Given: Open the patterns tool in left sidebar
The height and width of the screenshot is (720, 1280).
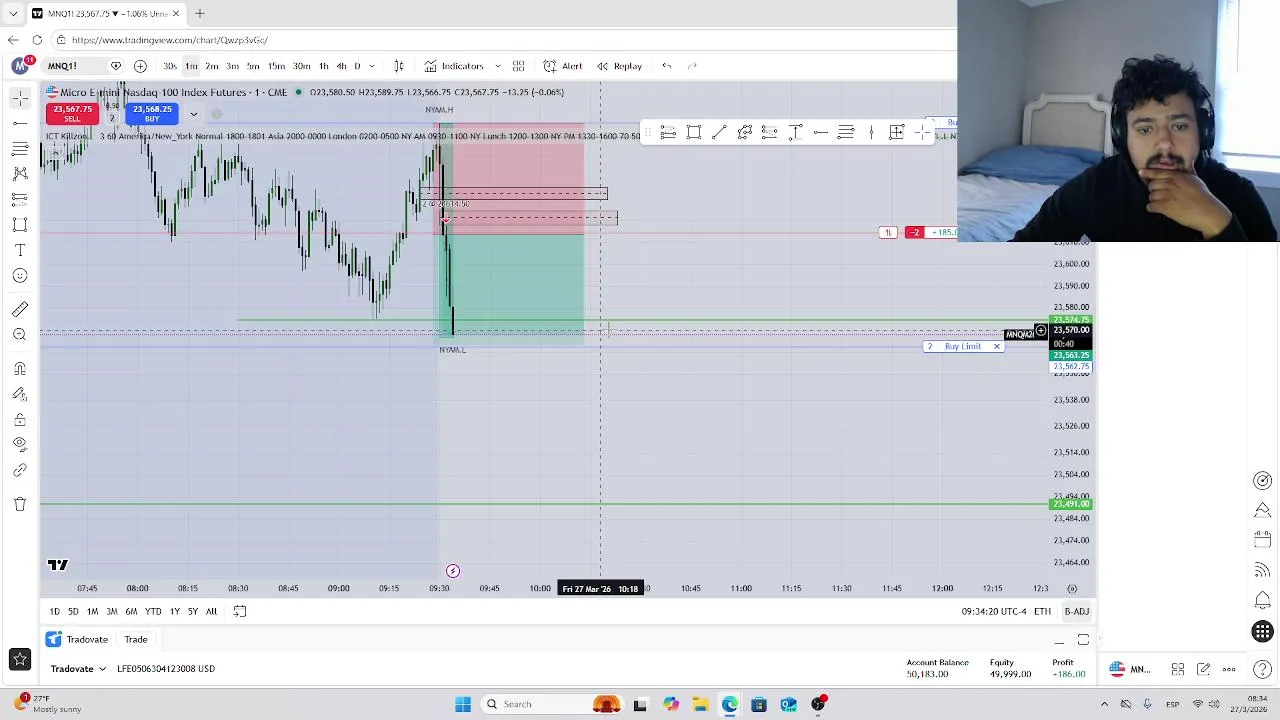Looking at the screenshot, I should [x=20, y=174].
